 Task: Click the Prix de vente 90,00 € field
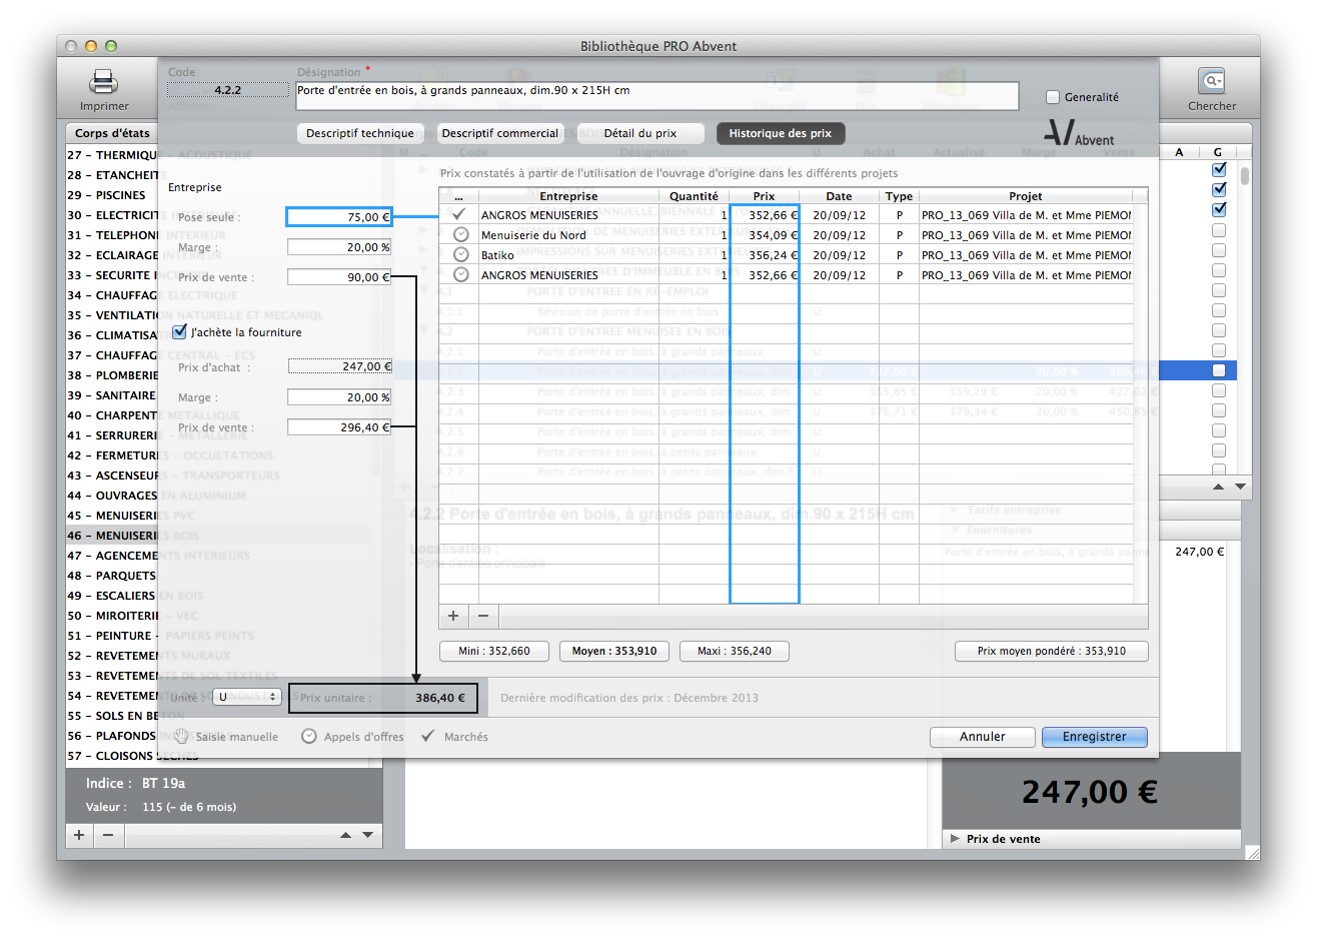click(x=339, y=277)
